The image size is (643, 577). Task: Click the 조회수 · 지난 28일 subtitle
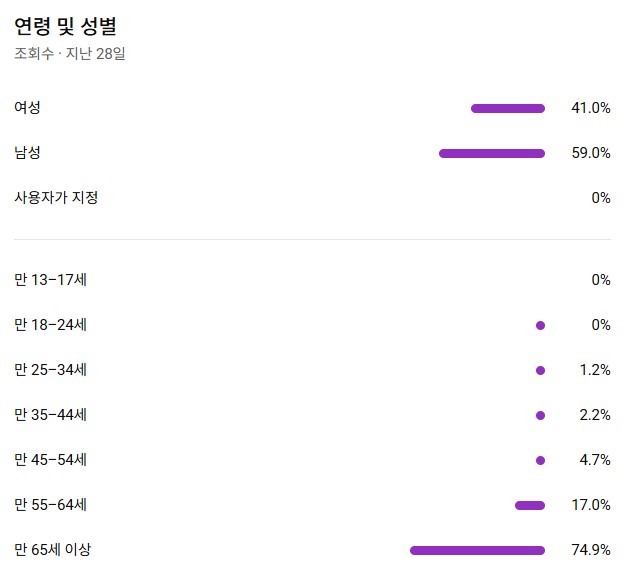coord(70,54)
